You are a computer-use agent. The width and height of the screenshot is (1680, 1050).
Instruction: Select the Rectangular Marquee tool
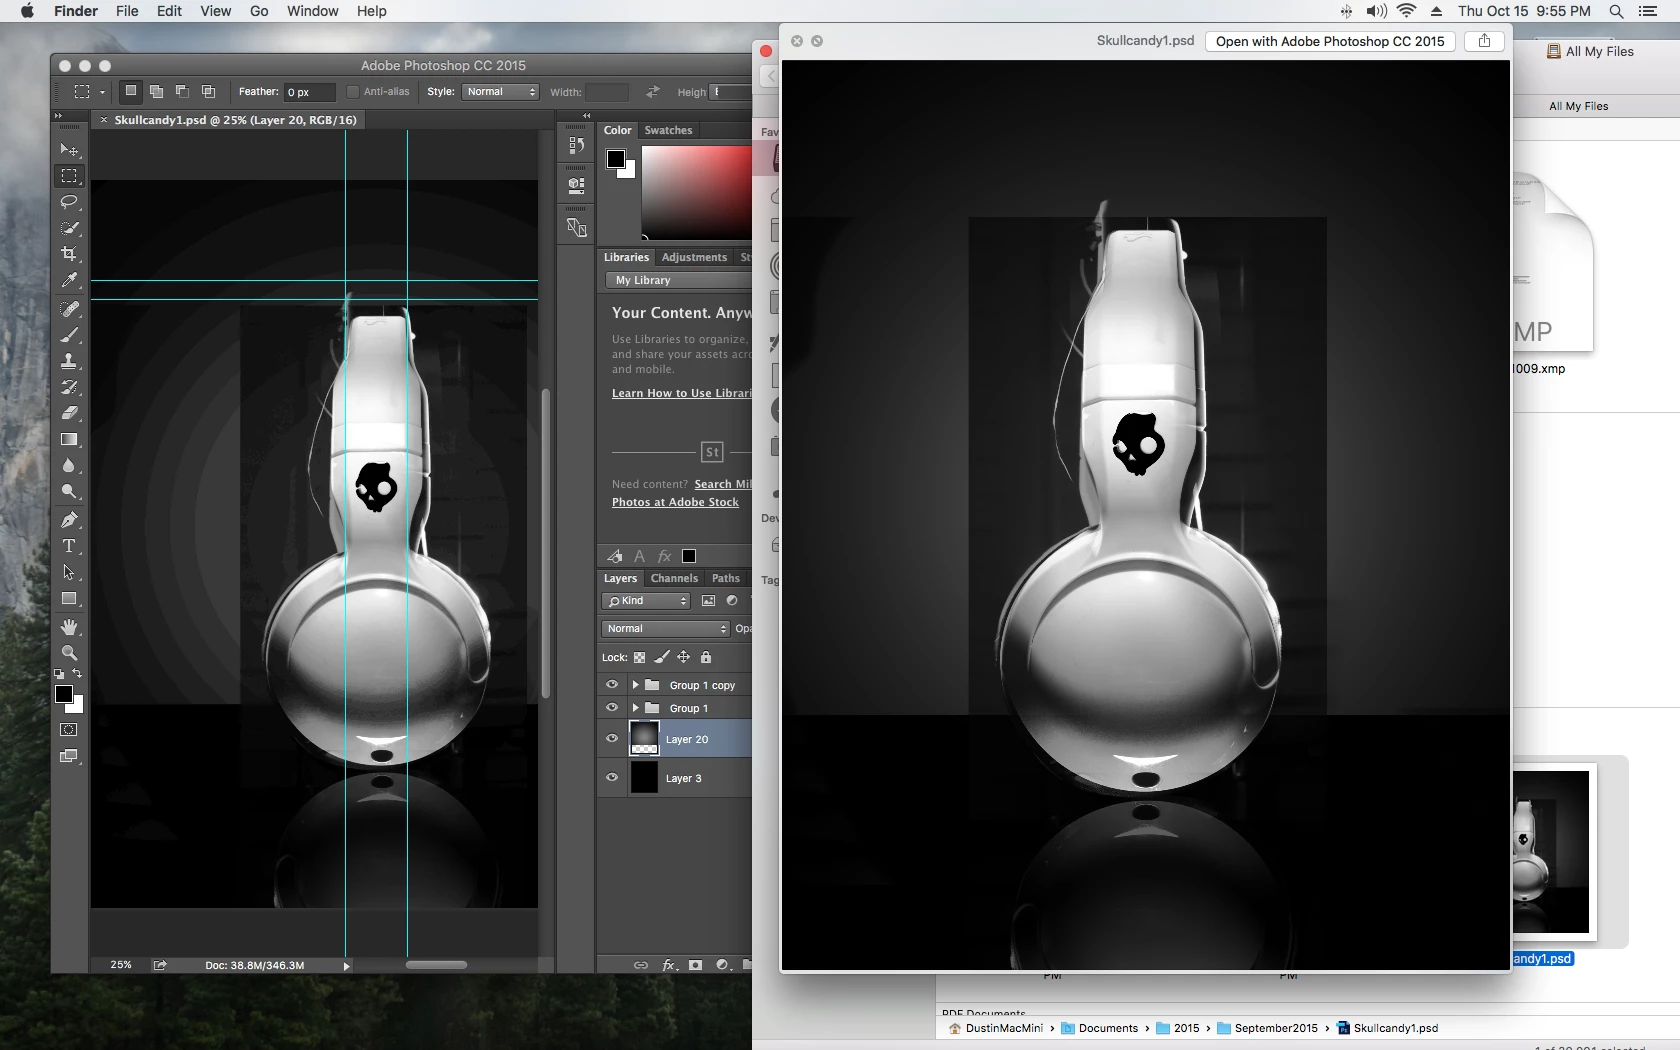point(69,176)
